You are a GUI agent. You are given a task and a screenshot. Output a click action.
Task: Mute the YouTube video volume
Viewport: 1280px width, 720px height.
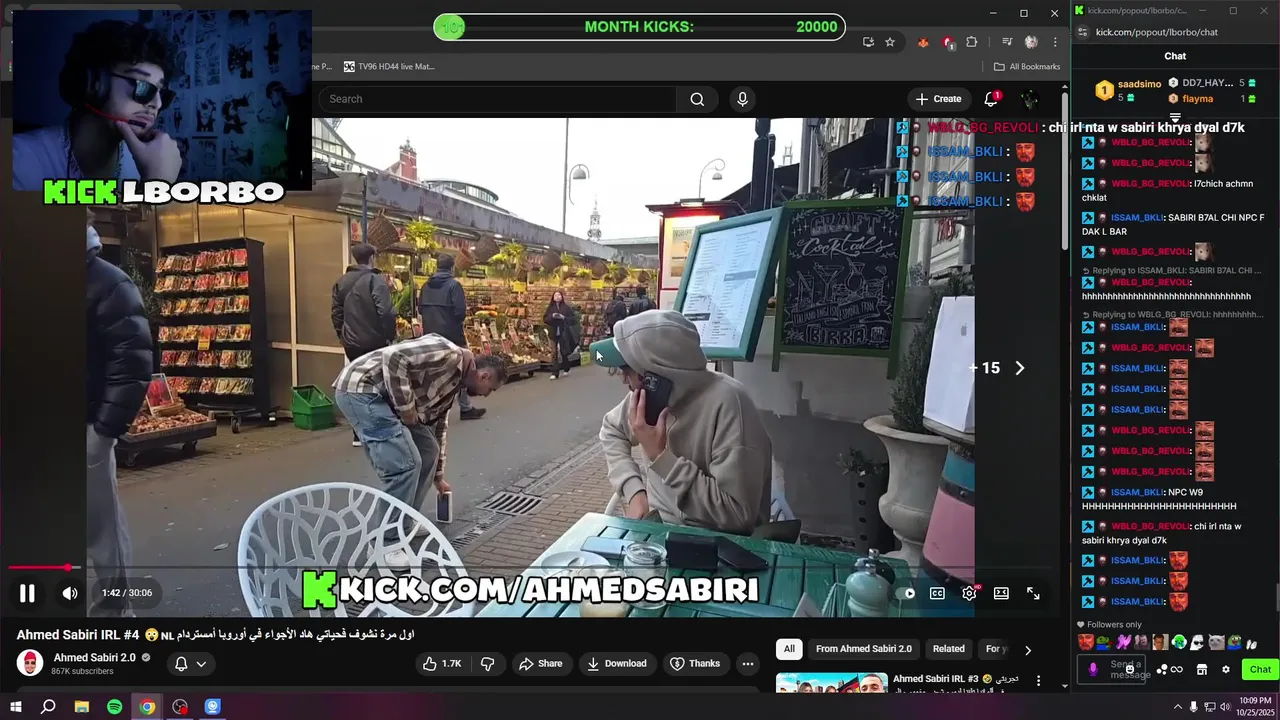tap(70, 593)
